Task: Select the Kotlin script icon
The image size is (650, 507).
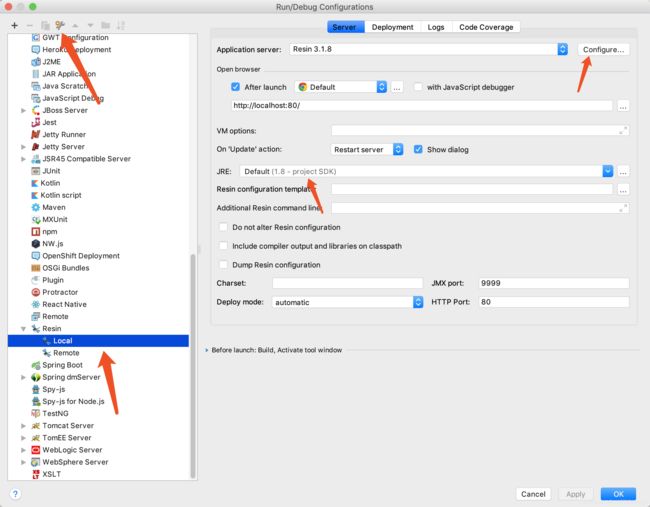Action: 35,195
